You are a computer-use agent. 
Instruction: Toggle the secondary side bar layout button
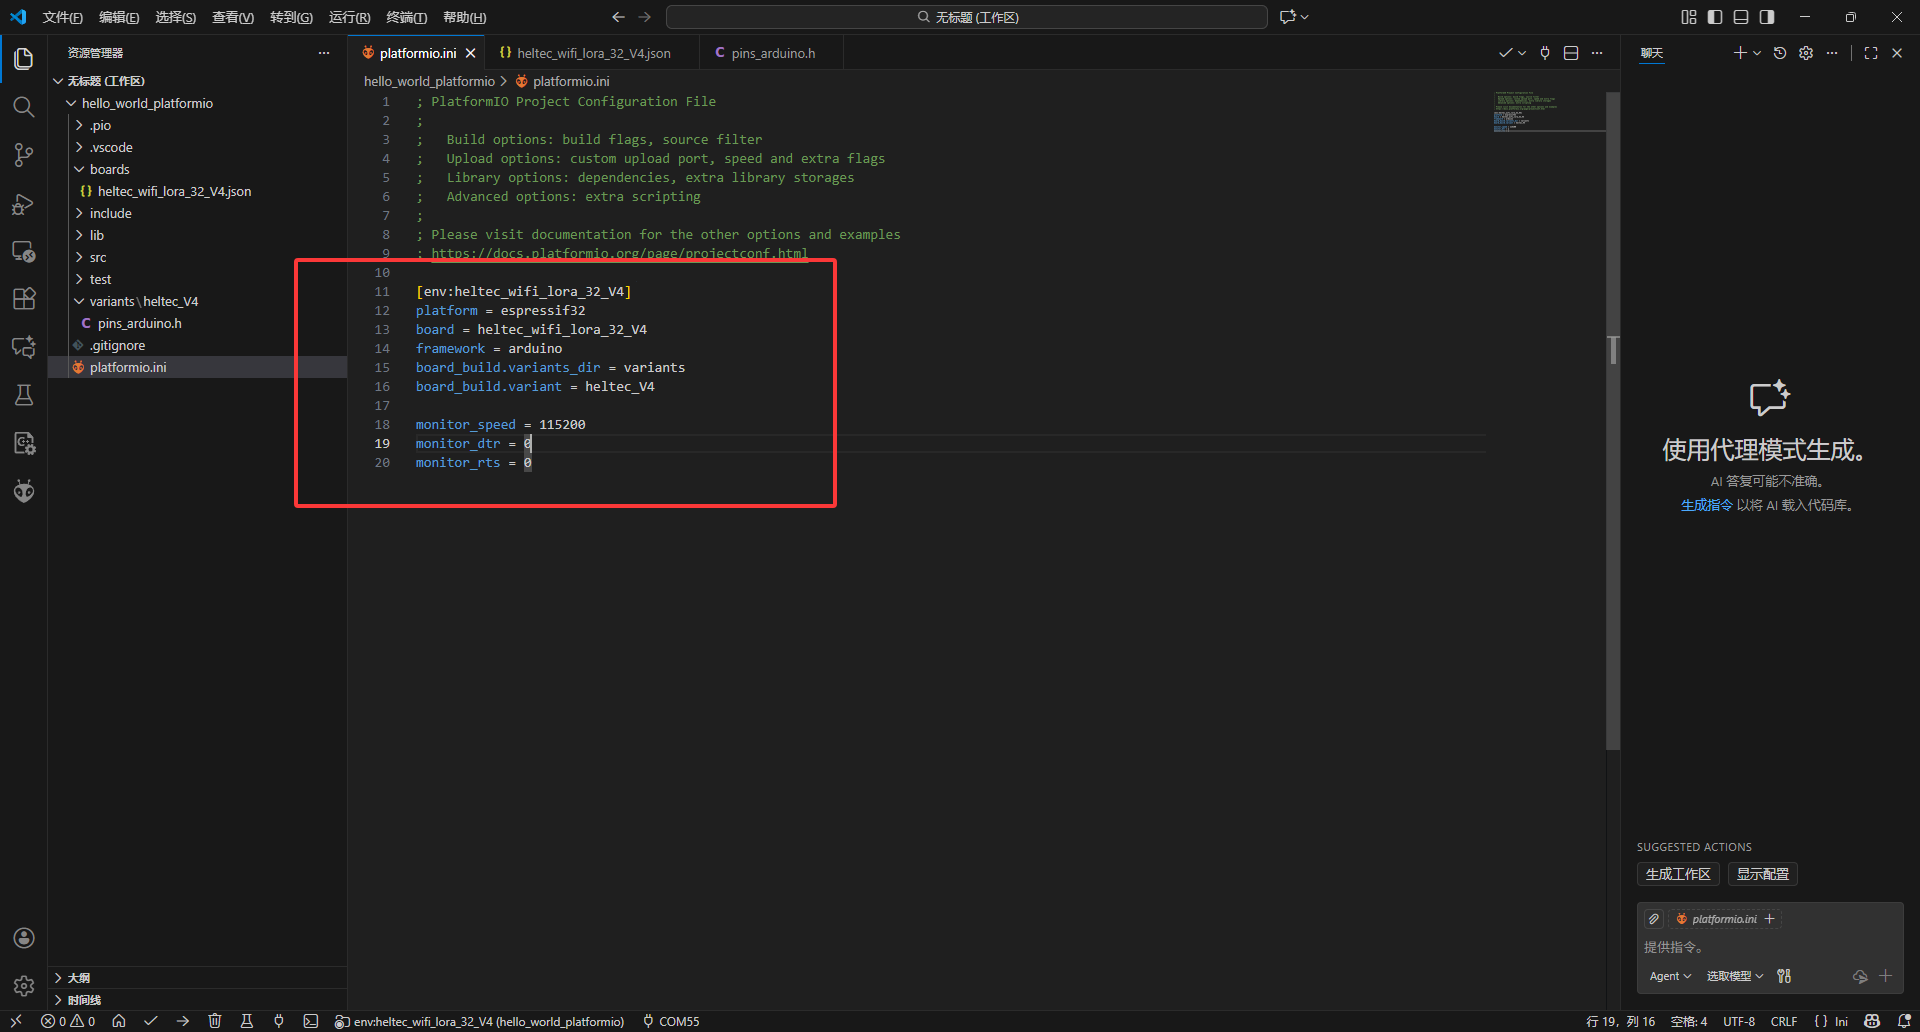click(1767, 17)
